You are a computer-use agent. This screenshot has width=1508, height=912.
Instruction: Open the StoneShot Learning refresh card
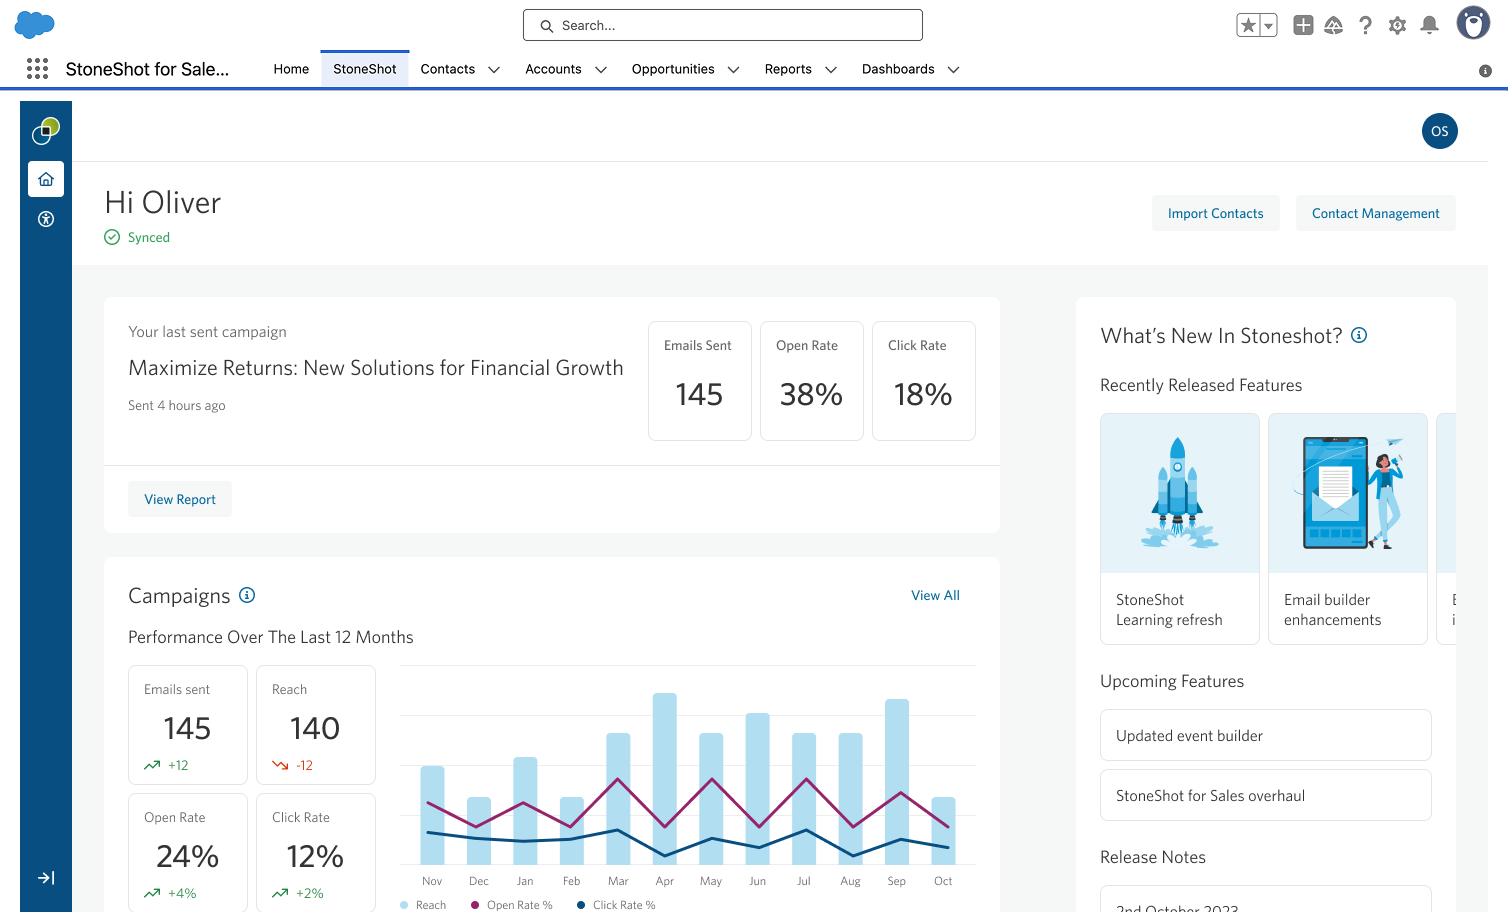coord(1180,529)
